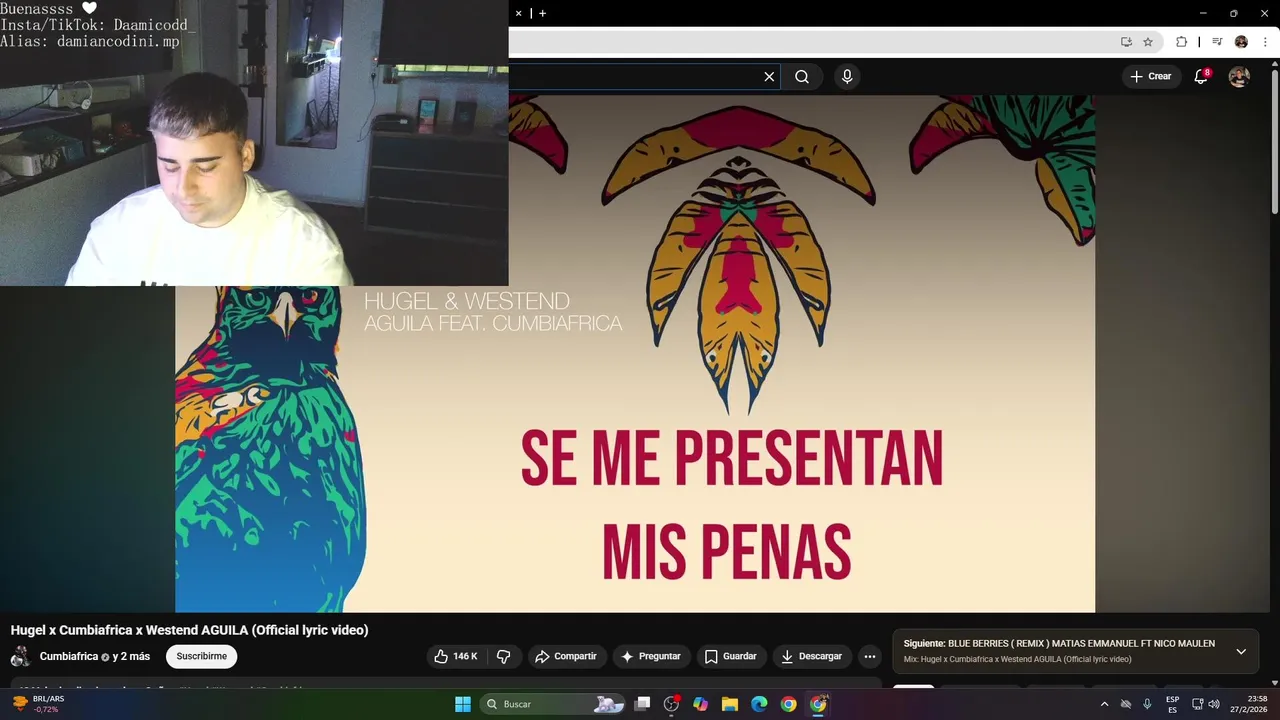The width and height of the screenshot is (1280, 720).
Task: Open Task View on the taskbar
Action: click(x=643, y=704)
